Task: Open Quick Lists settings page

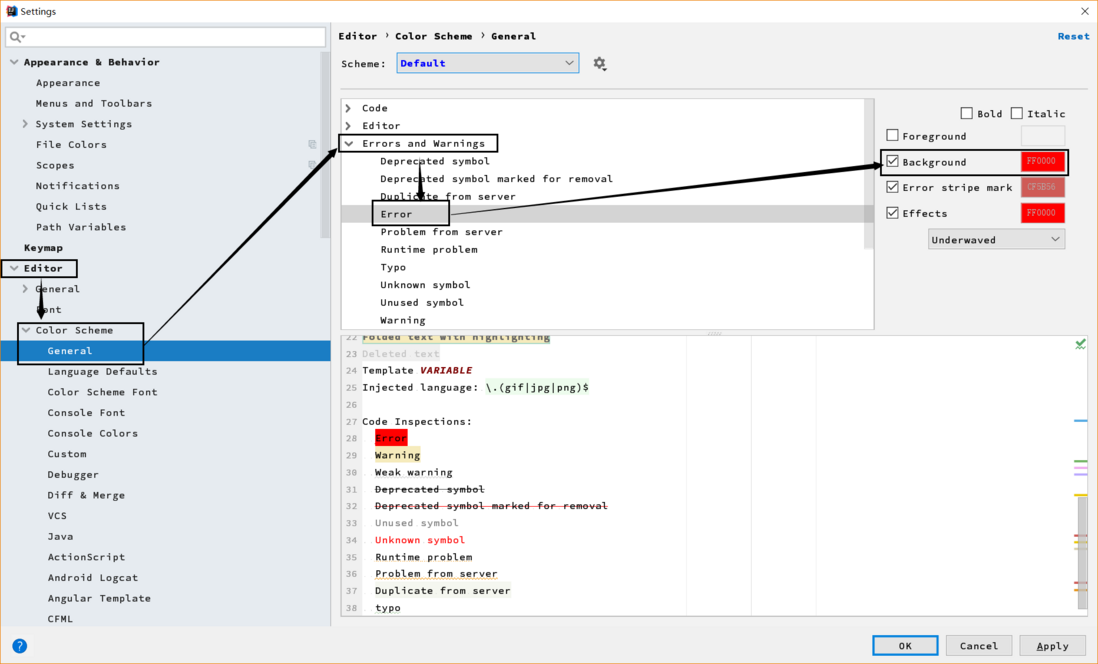Action: coord(71,207)
